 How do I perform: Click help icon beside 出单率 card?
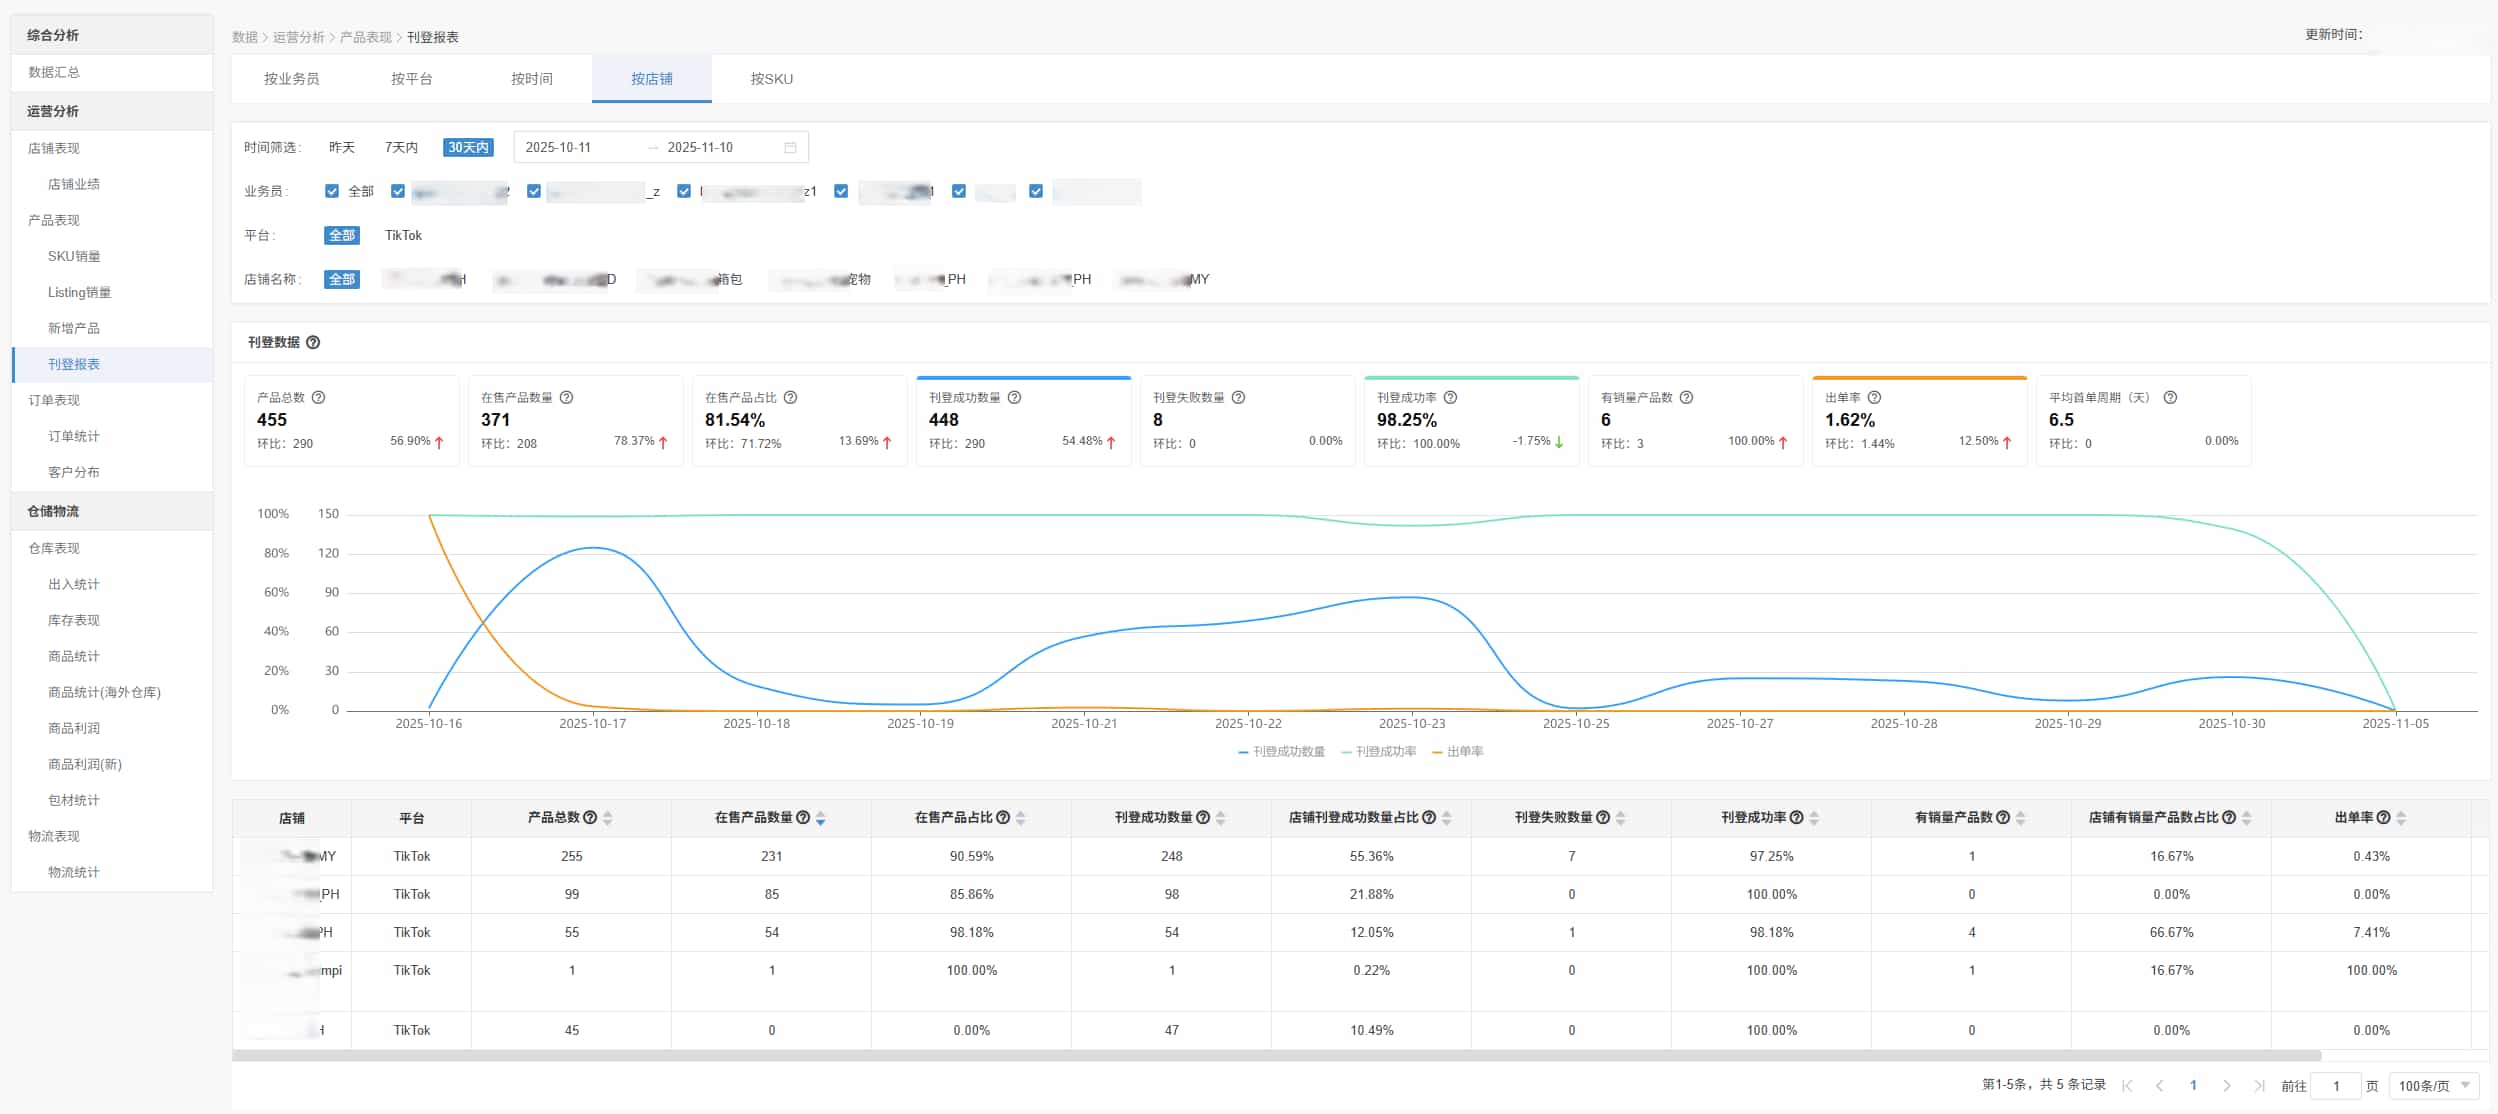pyautogui.click(x=1874, y=397)
